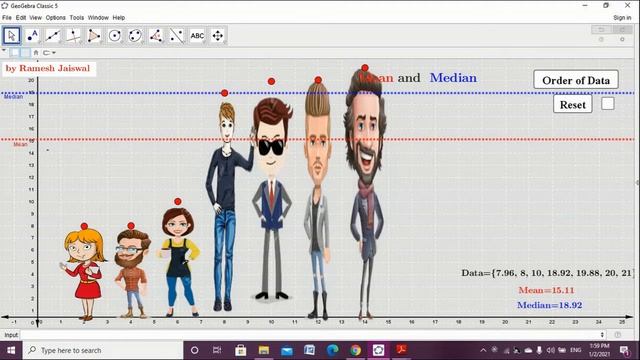Open Adobe Acrobat from the taskbar
The height and width of the screenshot is (360, 640).
coord(401,350)
